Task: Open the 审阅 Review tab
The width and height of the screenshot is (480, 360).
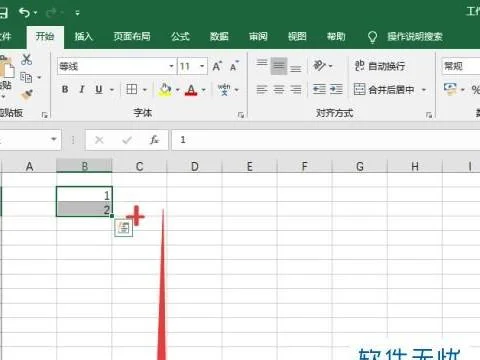Action: tap(258, 36)
